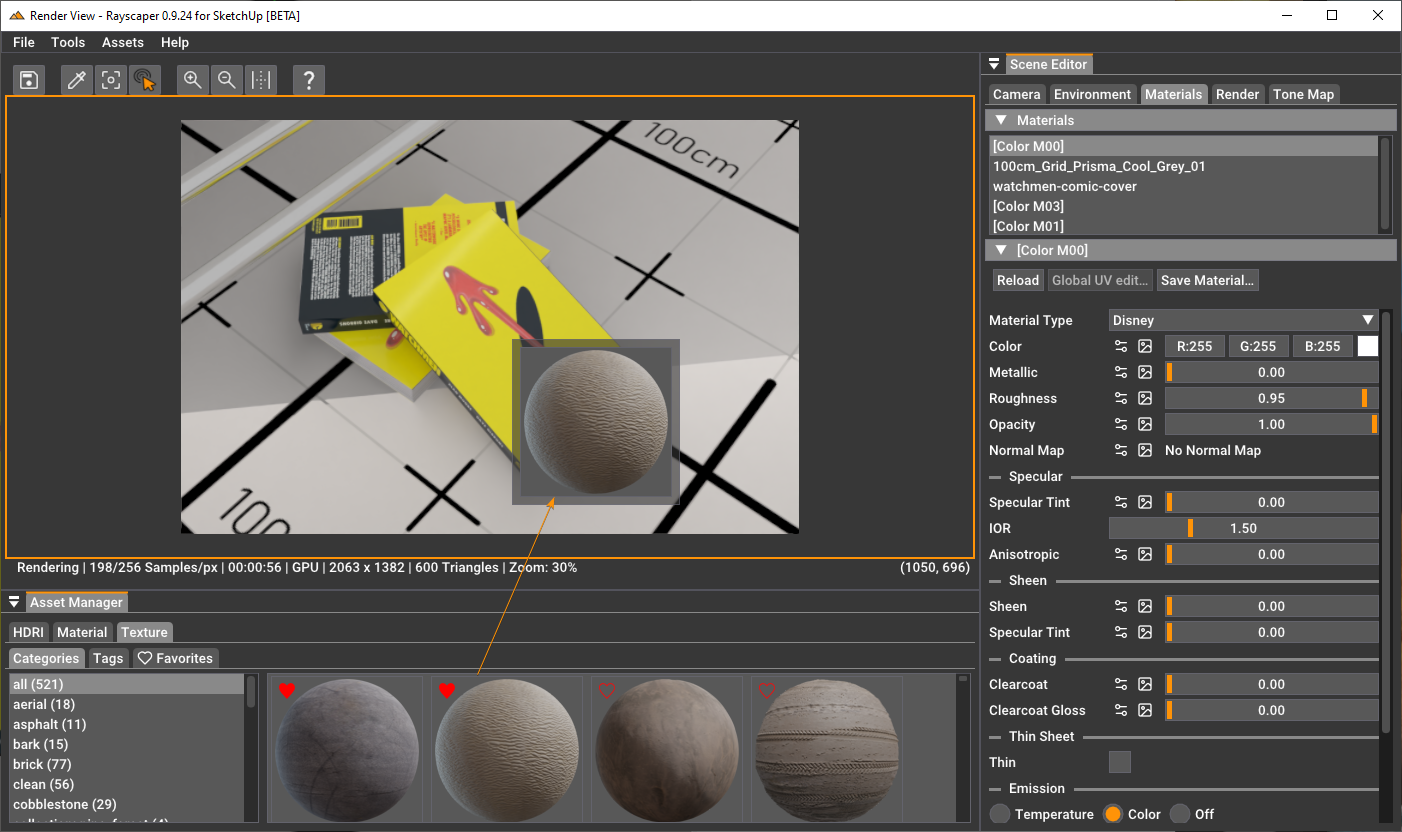Viewport: 1402px width, 832px height.
Task: Switch to the Camera tab
Action: [x=1017, y=94]
